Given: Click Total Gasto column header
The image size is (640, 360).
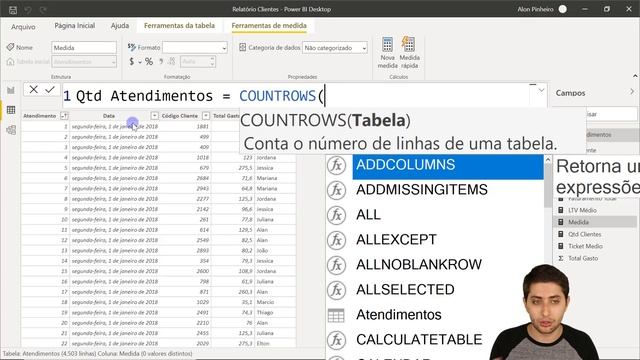Looking at the screenshot, I should (x=226, y=116).
